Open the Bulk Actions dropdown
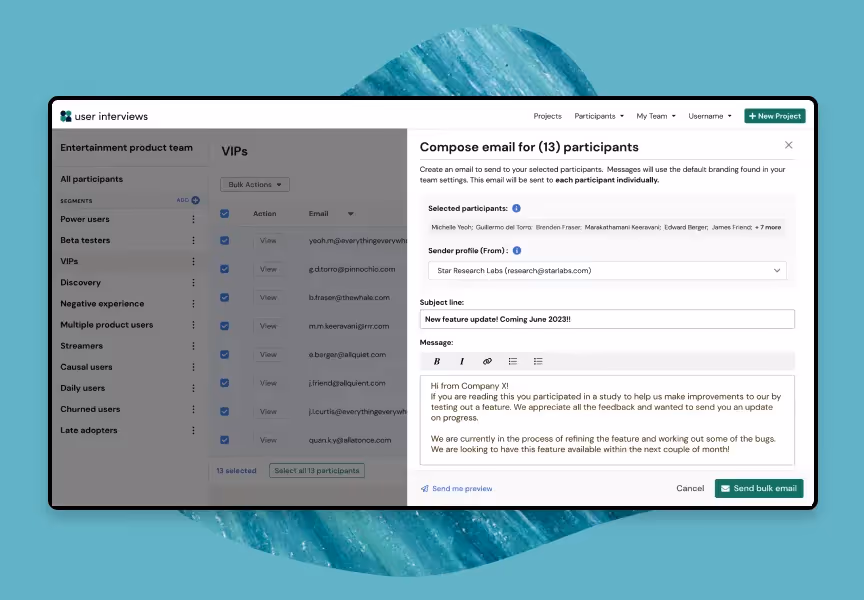864x600 pixels. point(255,185)
